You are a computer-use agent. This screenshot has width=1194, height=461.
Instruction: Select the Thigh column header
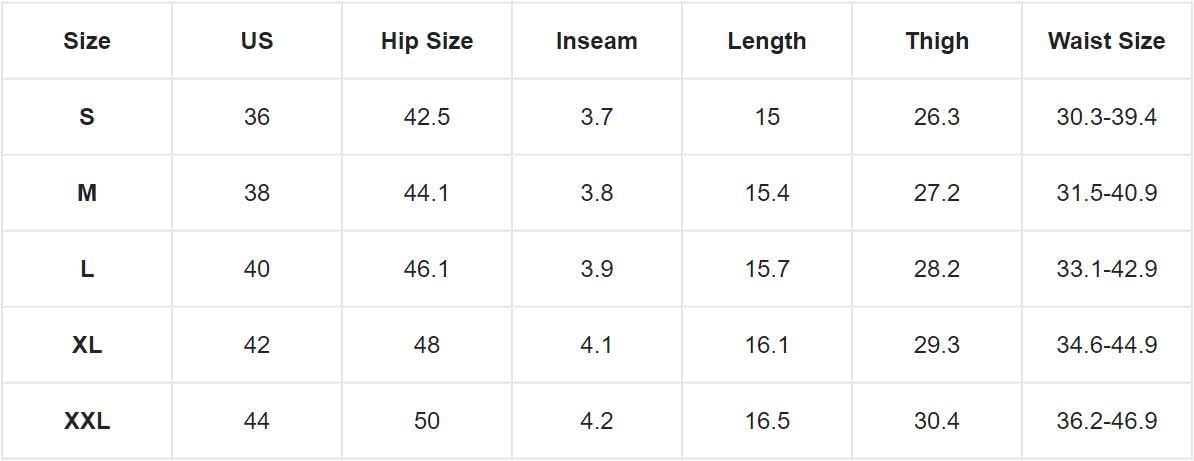[x=937, y=40]
